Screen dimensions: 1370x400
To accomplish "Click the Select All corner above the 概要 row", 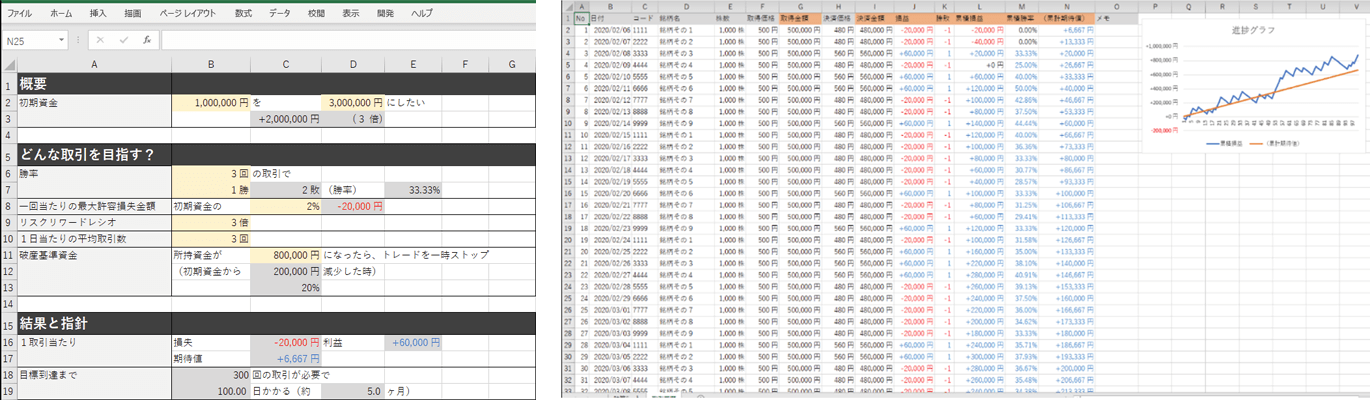I will [x=8, y=65].
